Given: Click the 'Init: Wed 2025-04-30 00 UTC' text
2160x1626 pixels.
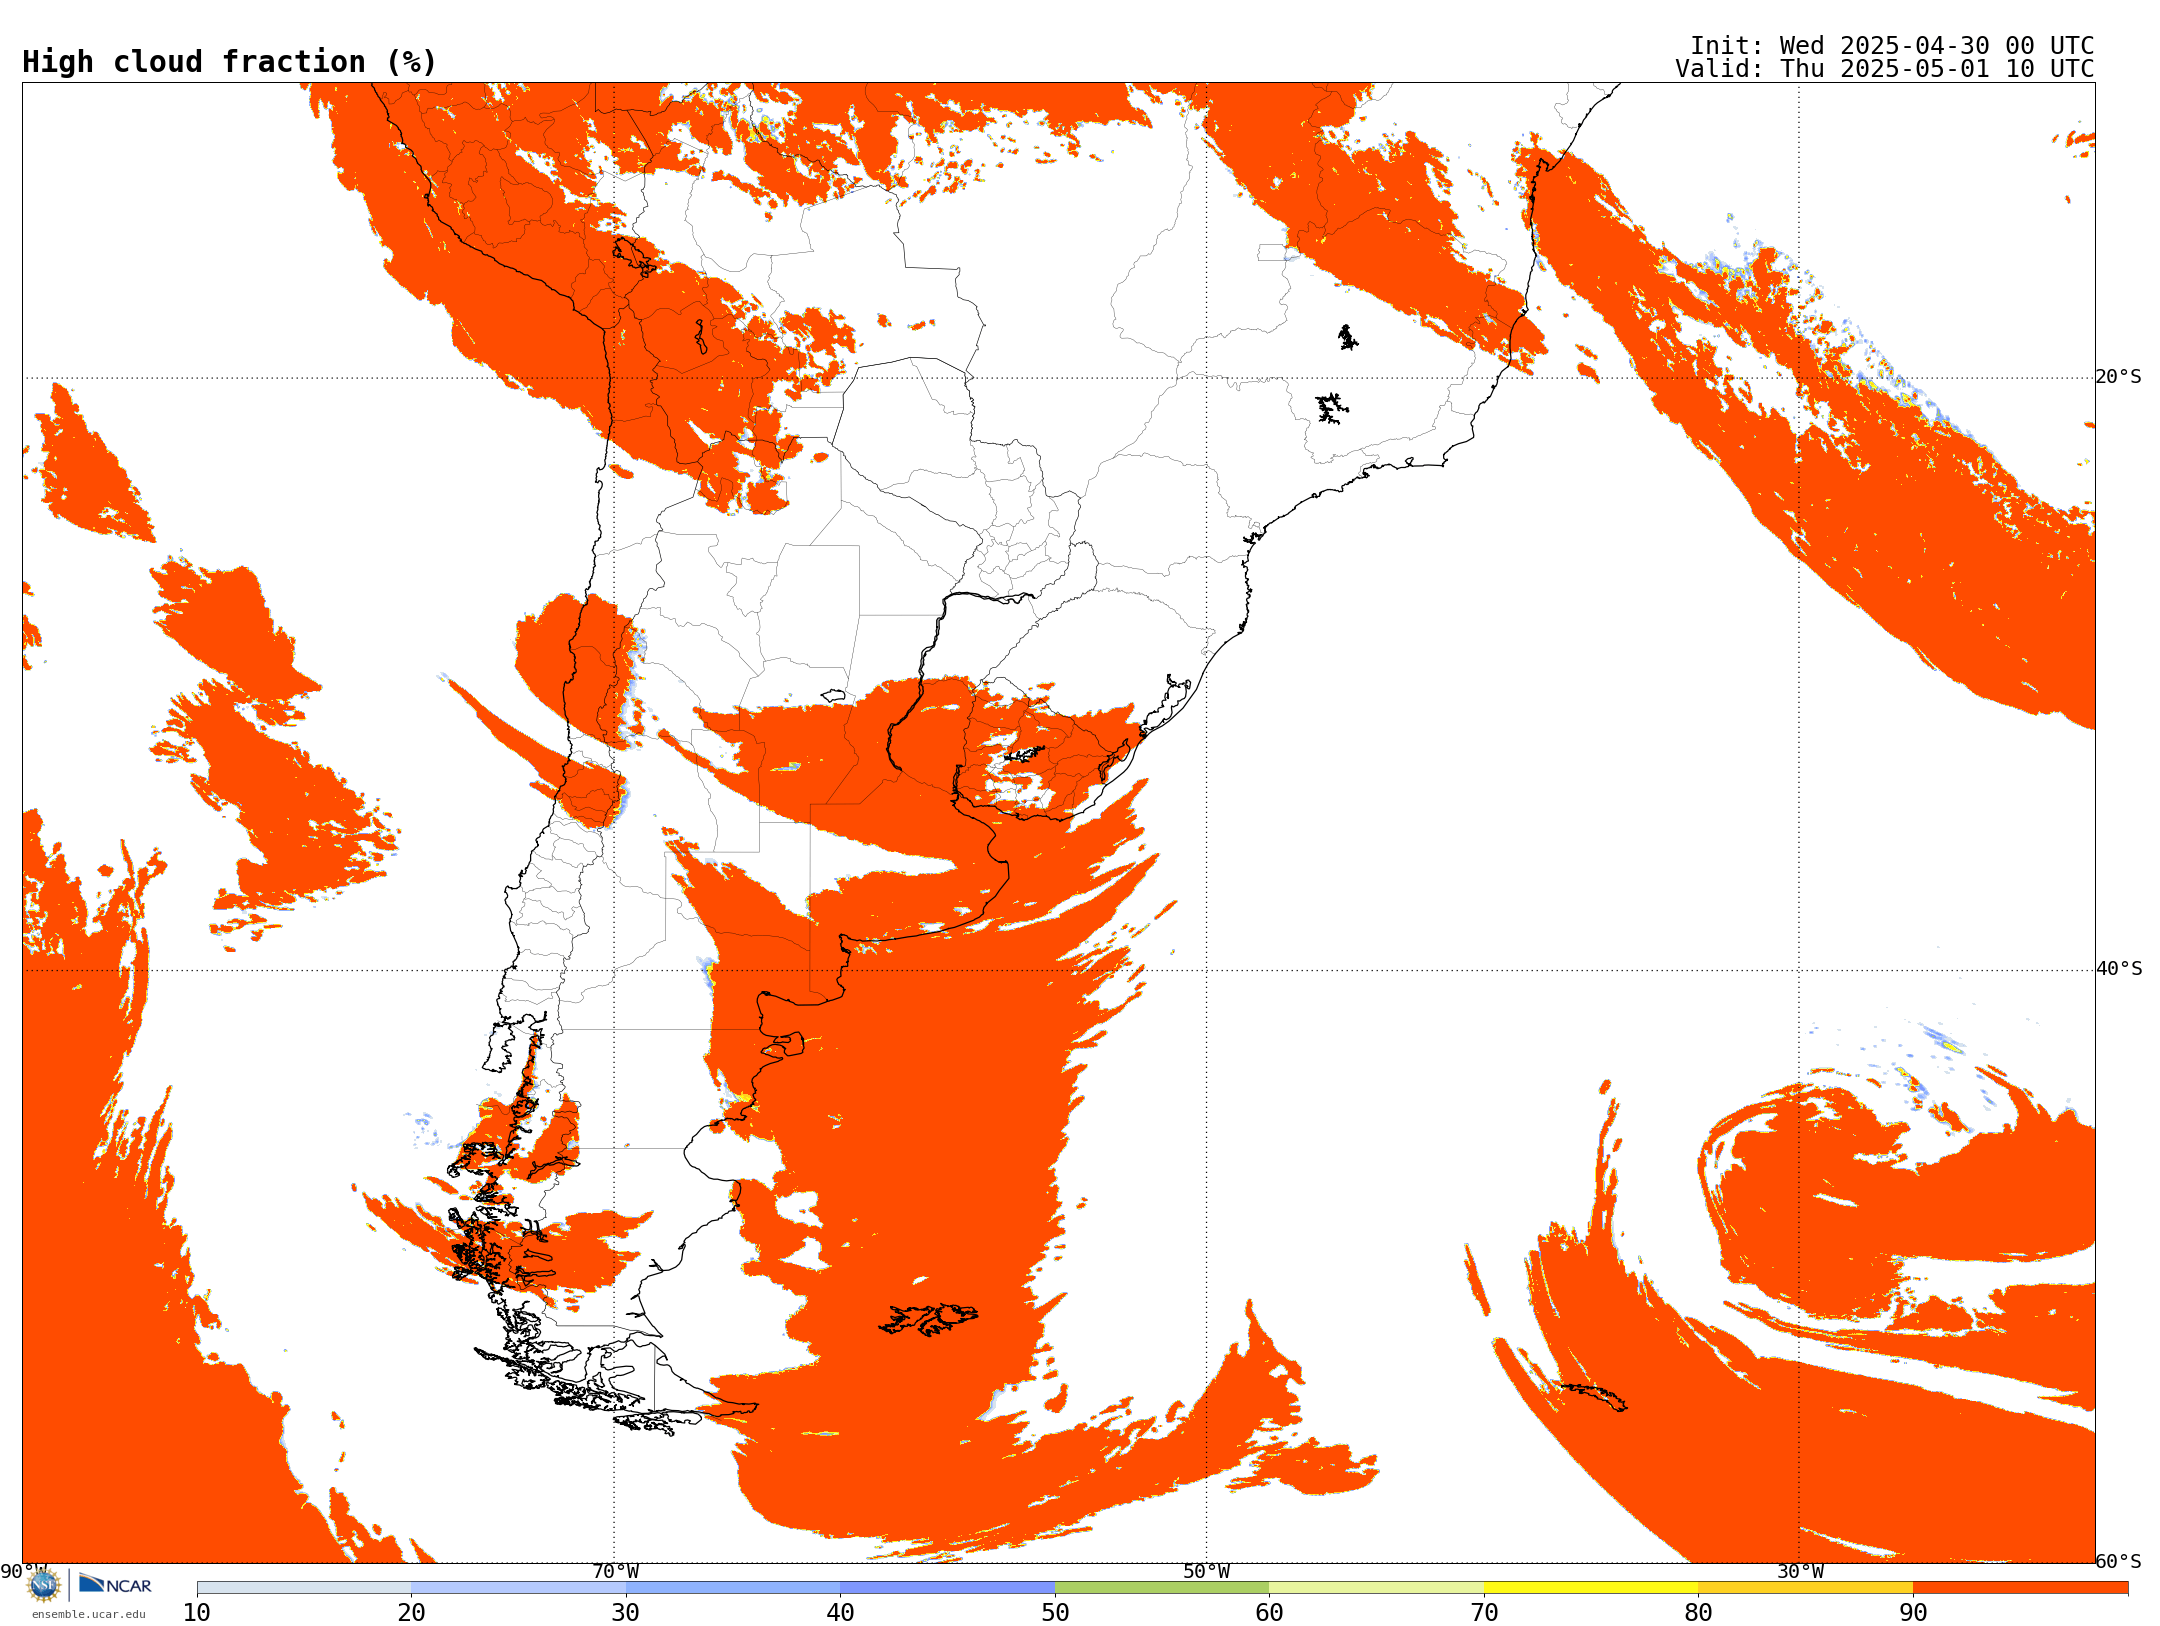Looking at the screenshot, I should [x=1892, y=46].
